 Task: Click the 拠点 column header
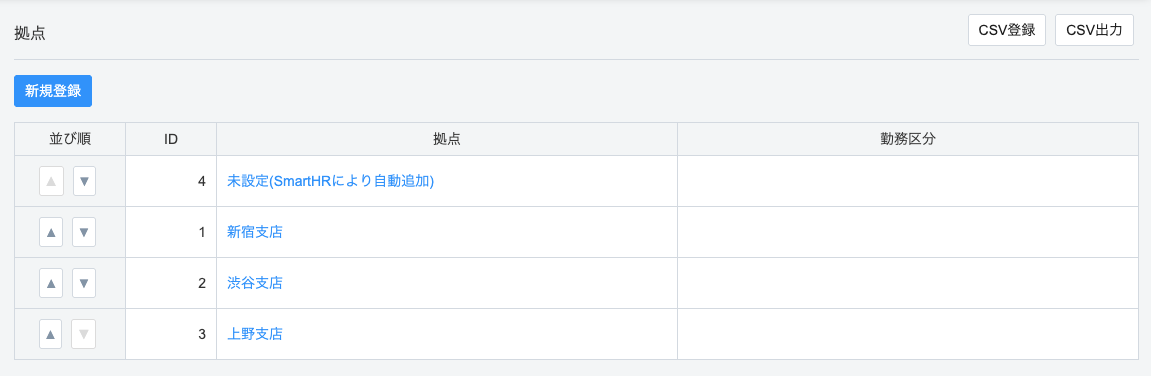click(x=447, y=139)
